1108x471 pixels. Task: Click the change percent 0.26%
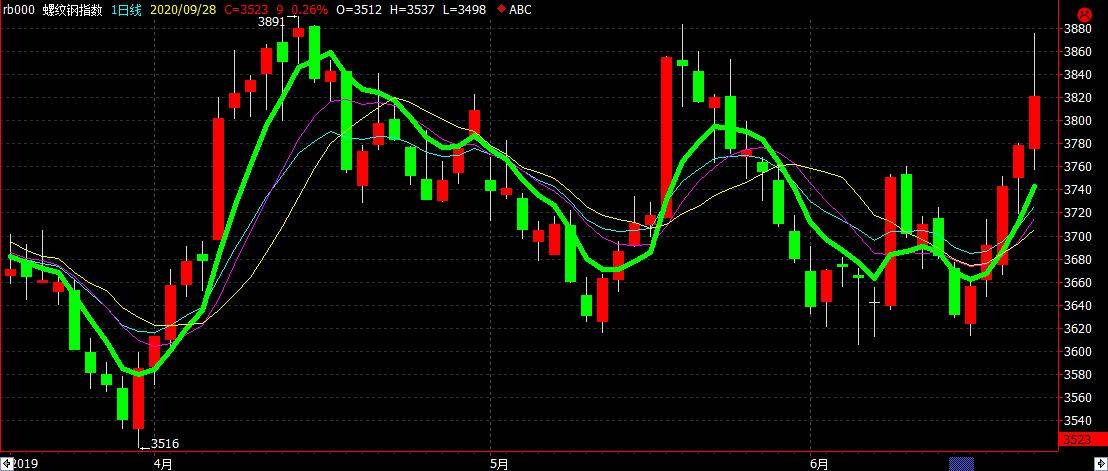click(310, 9)
